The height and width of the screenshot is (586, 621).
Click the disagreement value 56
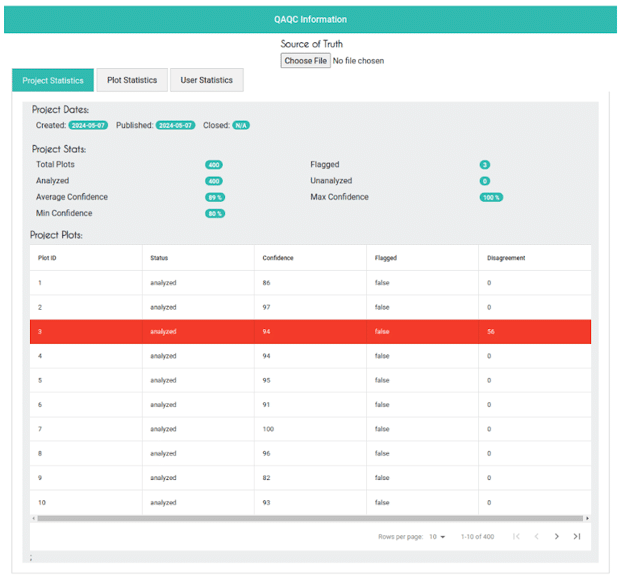(491, 331)
